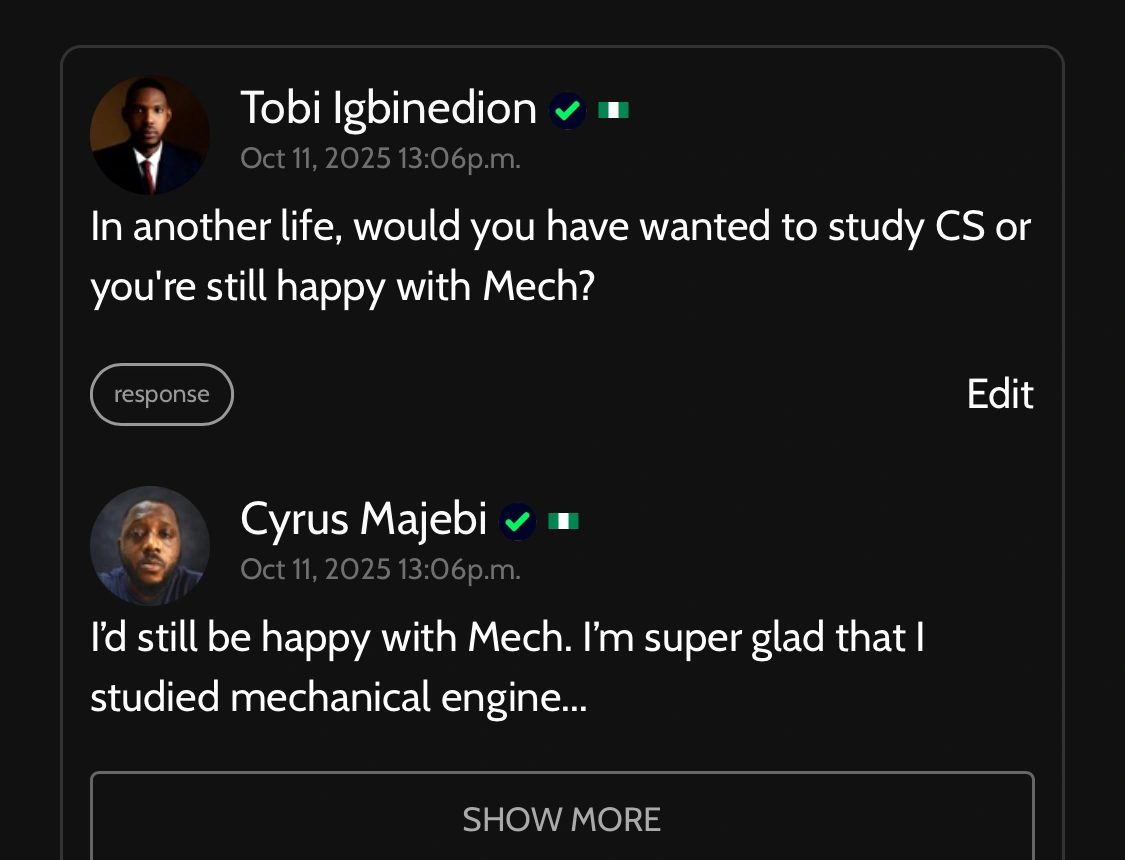Expand the reply with SHOW MORE
Viewport: 1125px width, 860px height.
[x=562, y=819]
